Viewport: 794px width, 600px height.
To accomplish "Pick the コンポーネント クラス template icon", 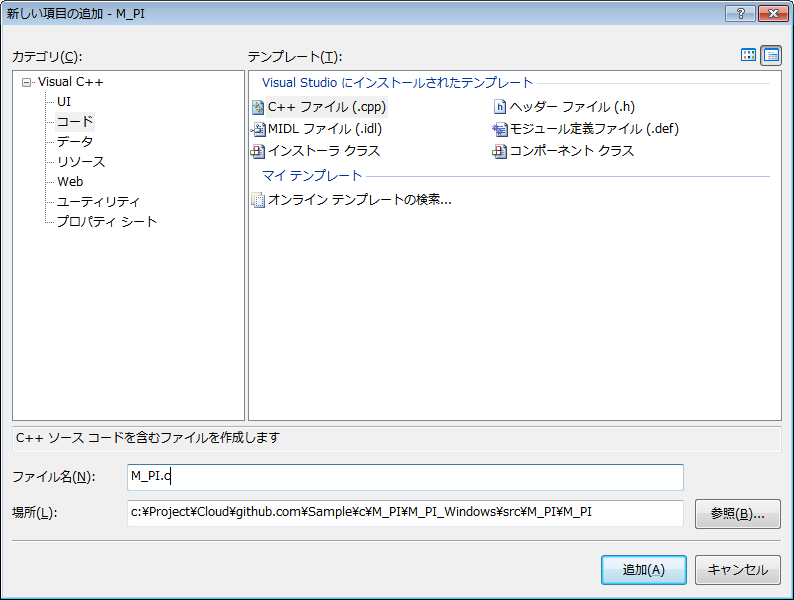I will [x=500, y=151].
